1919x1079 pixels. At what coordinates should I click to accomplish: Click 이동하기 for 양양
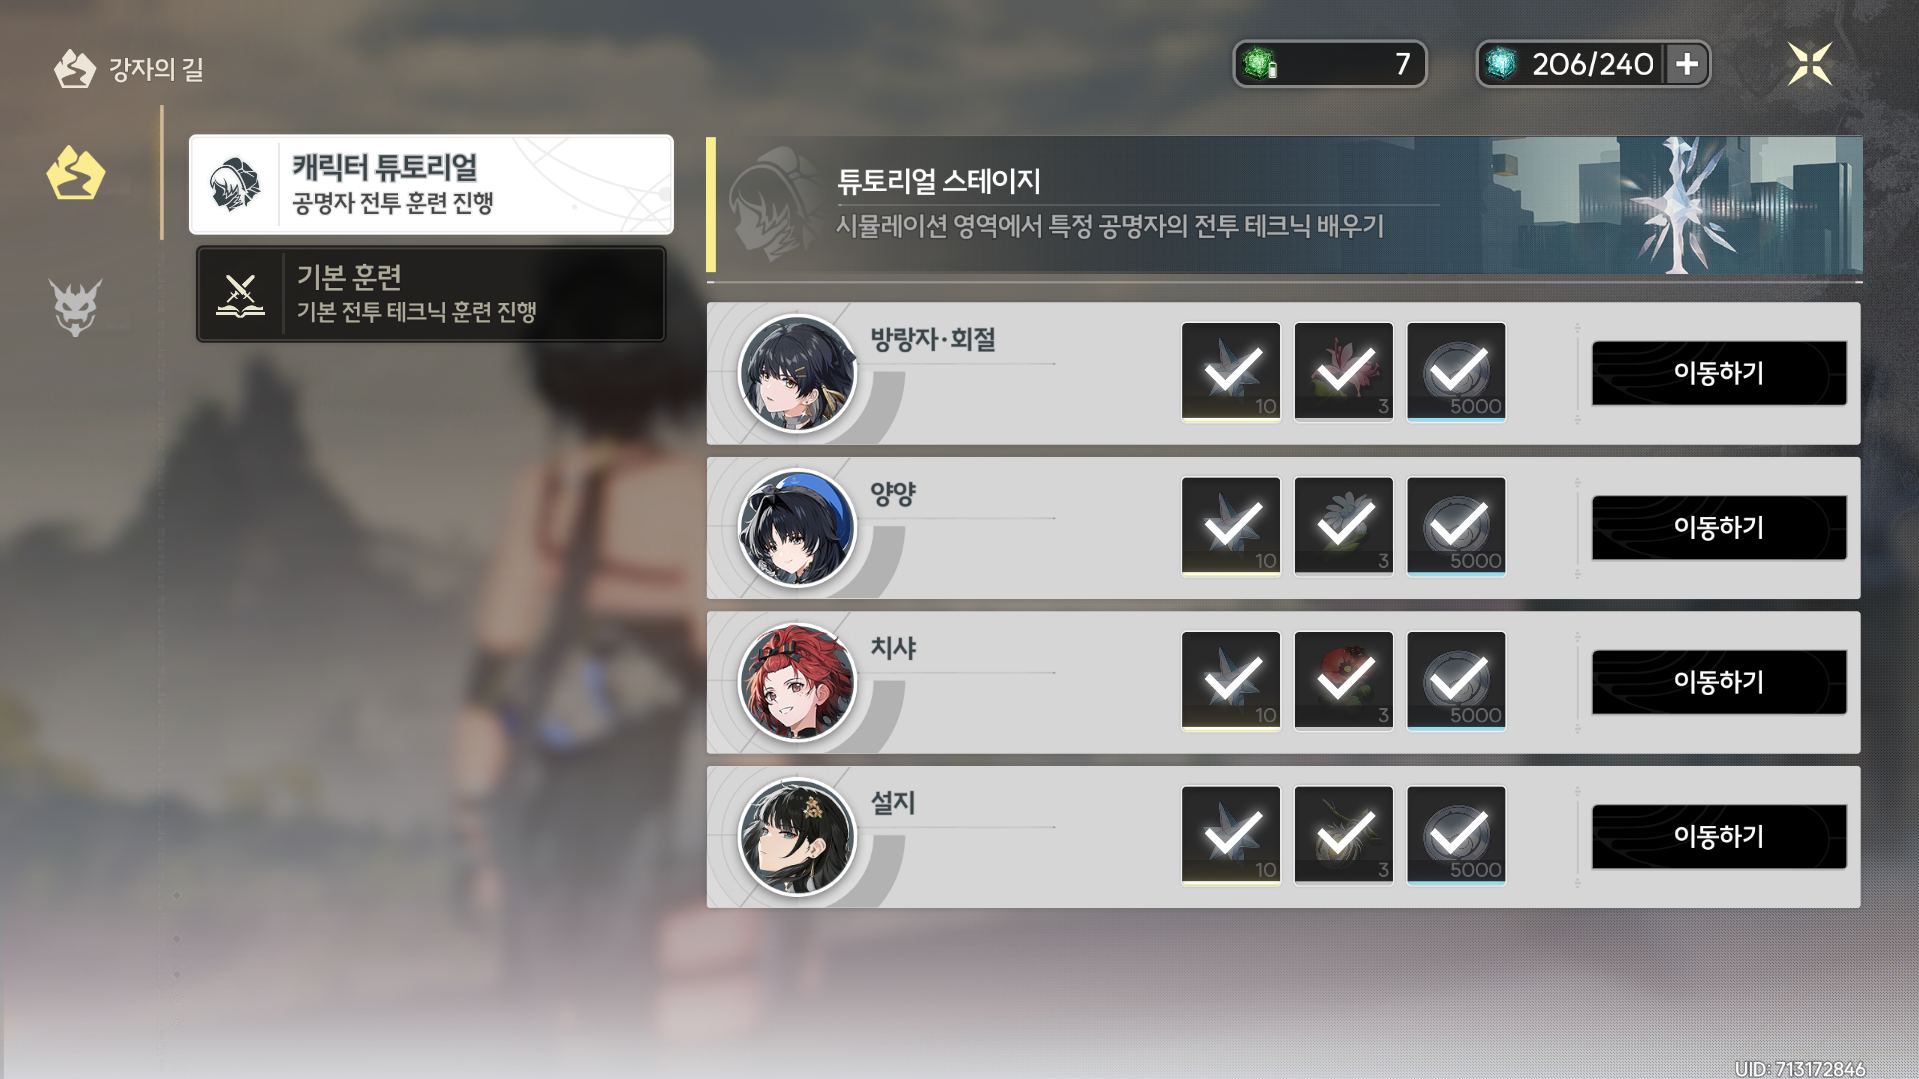(1719, 527)
